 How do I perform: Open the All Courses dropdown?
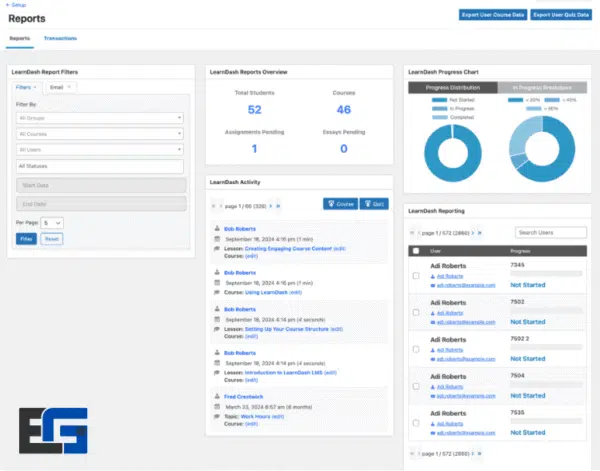99,133
